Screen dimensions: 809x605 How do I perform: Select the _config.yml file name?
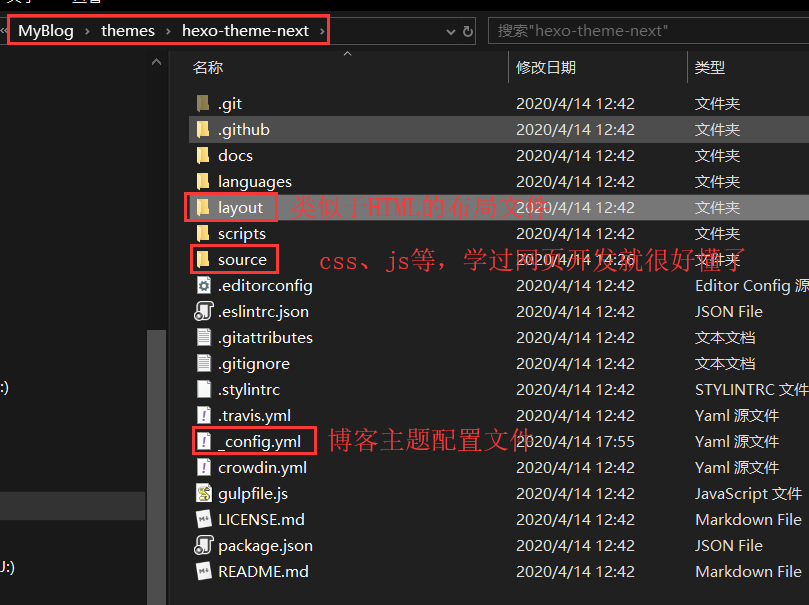259,441
